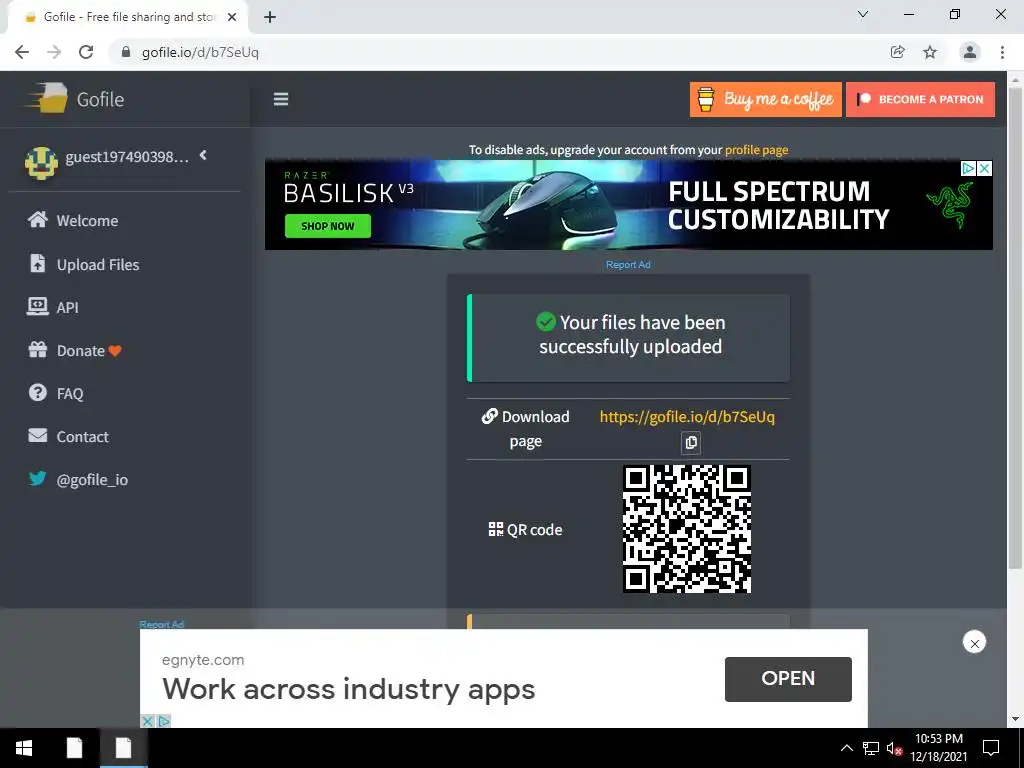Click Become a Patron button

click(x=920, y=99)
